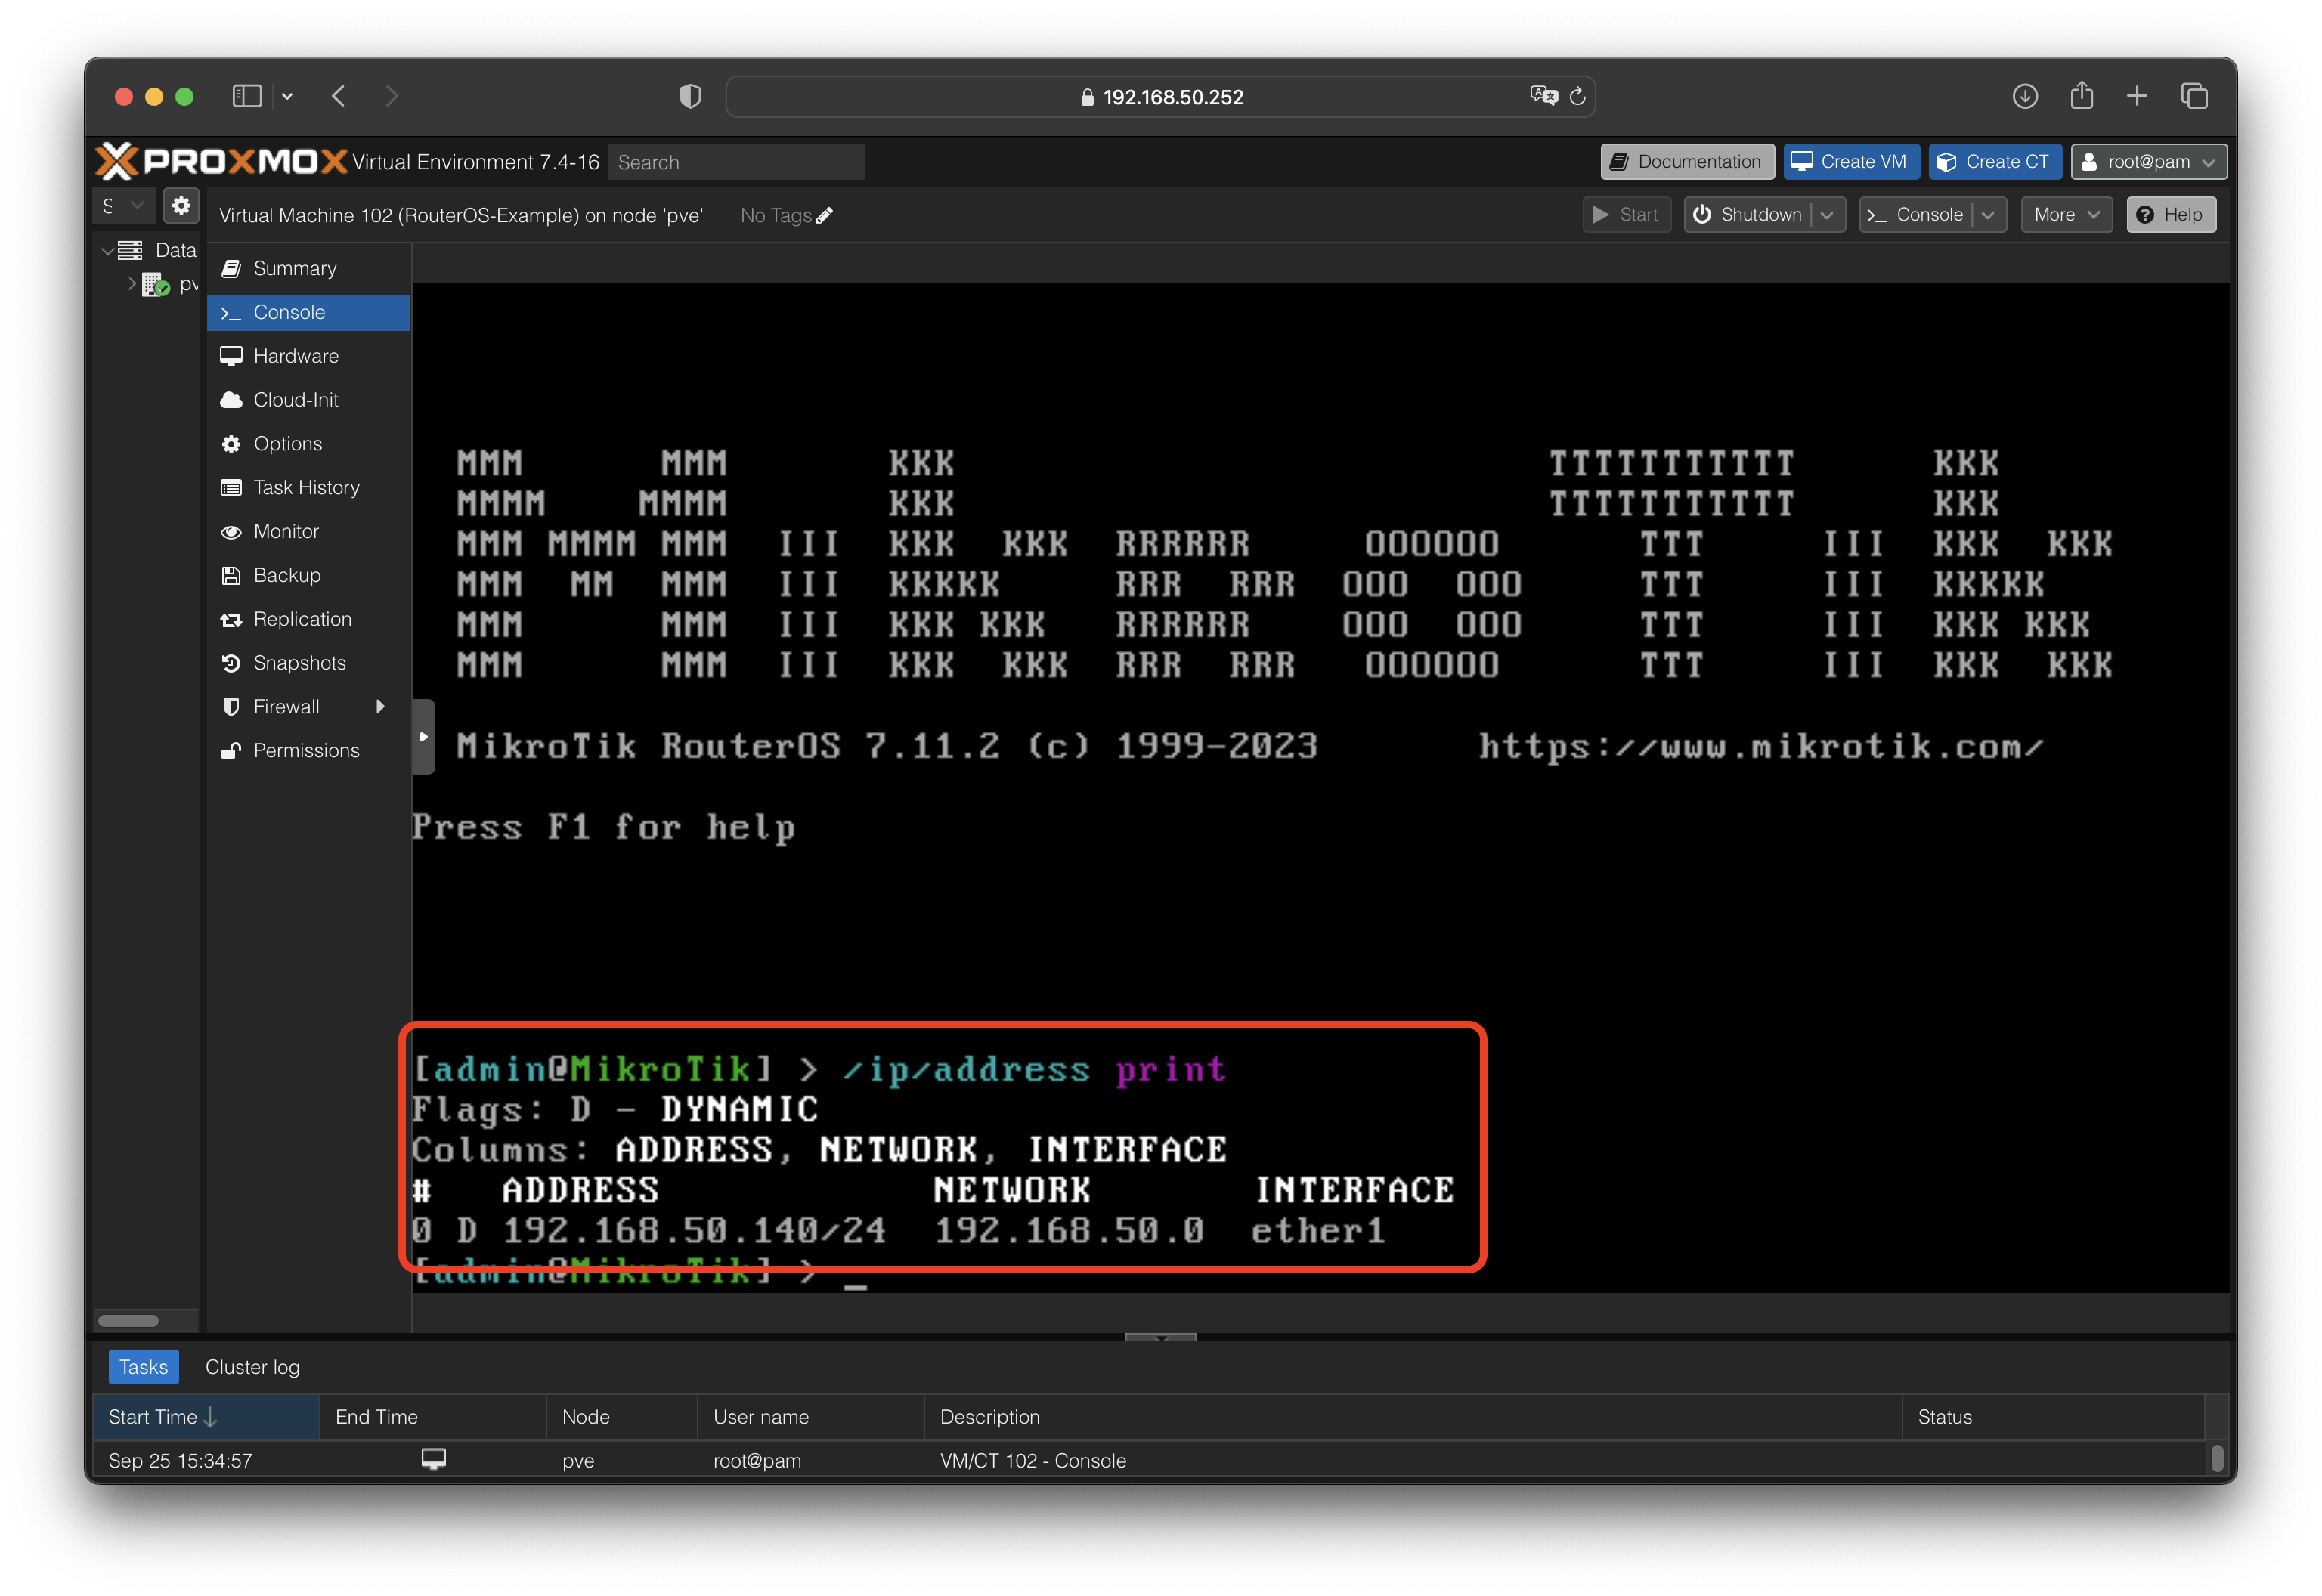Click the Safari share icon
Viewport: 2322px width, 1596px height.
(x=2082, y=96)
